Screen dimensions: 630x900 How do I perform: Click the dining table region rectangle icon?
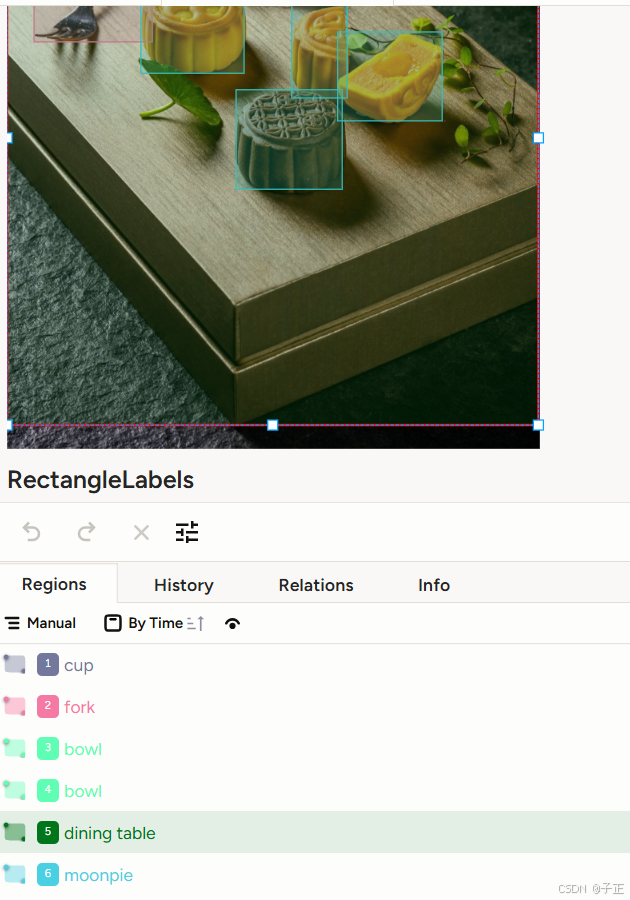point(14,833)
